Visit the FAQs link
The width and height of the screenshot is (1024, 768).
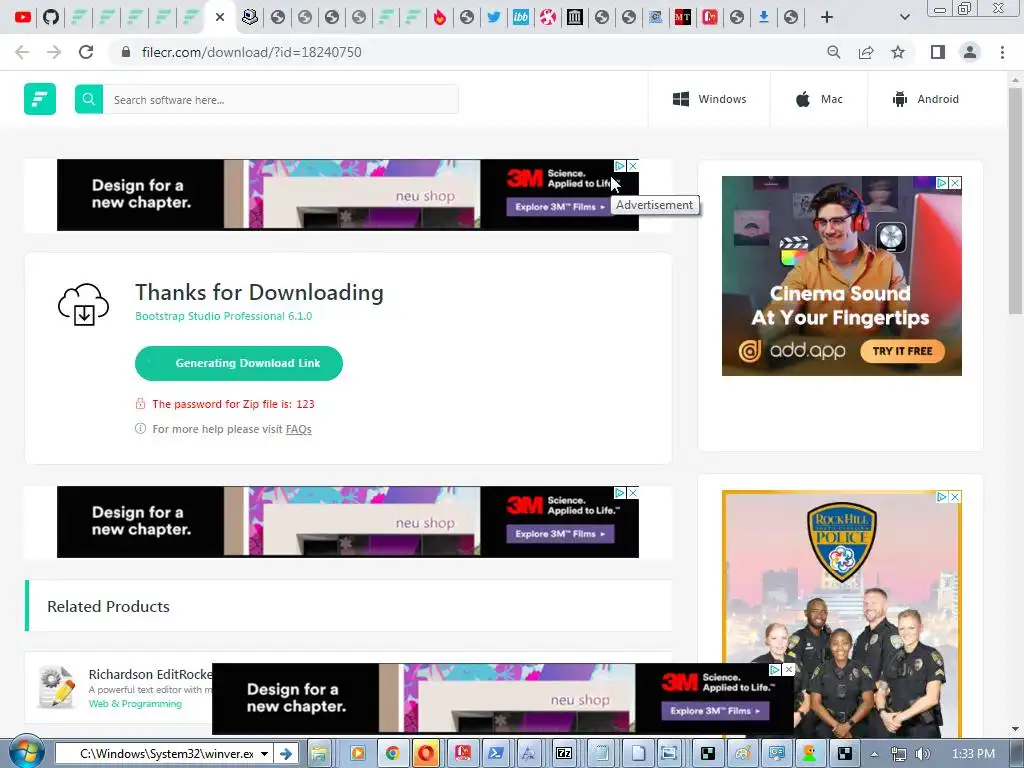click(x=298, y=429)
